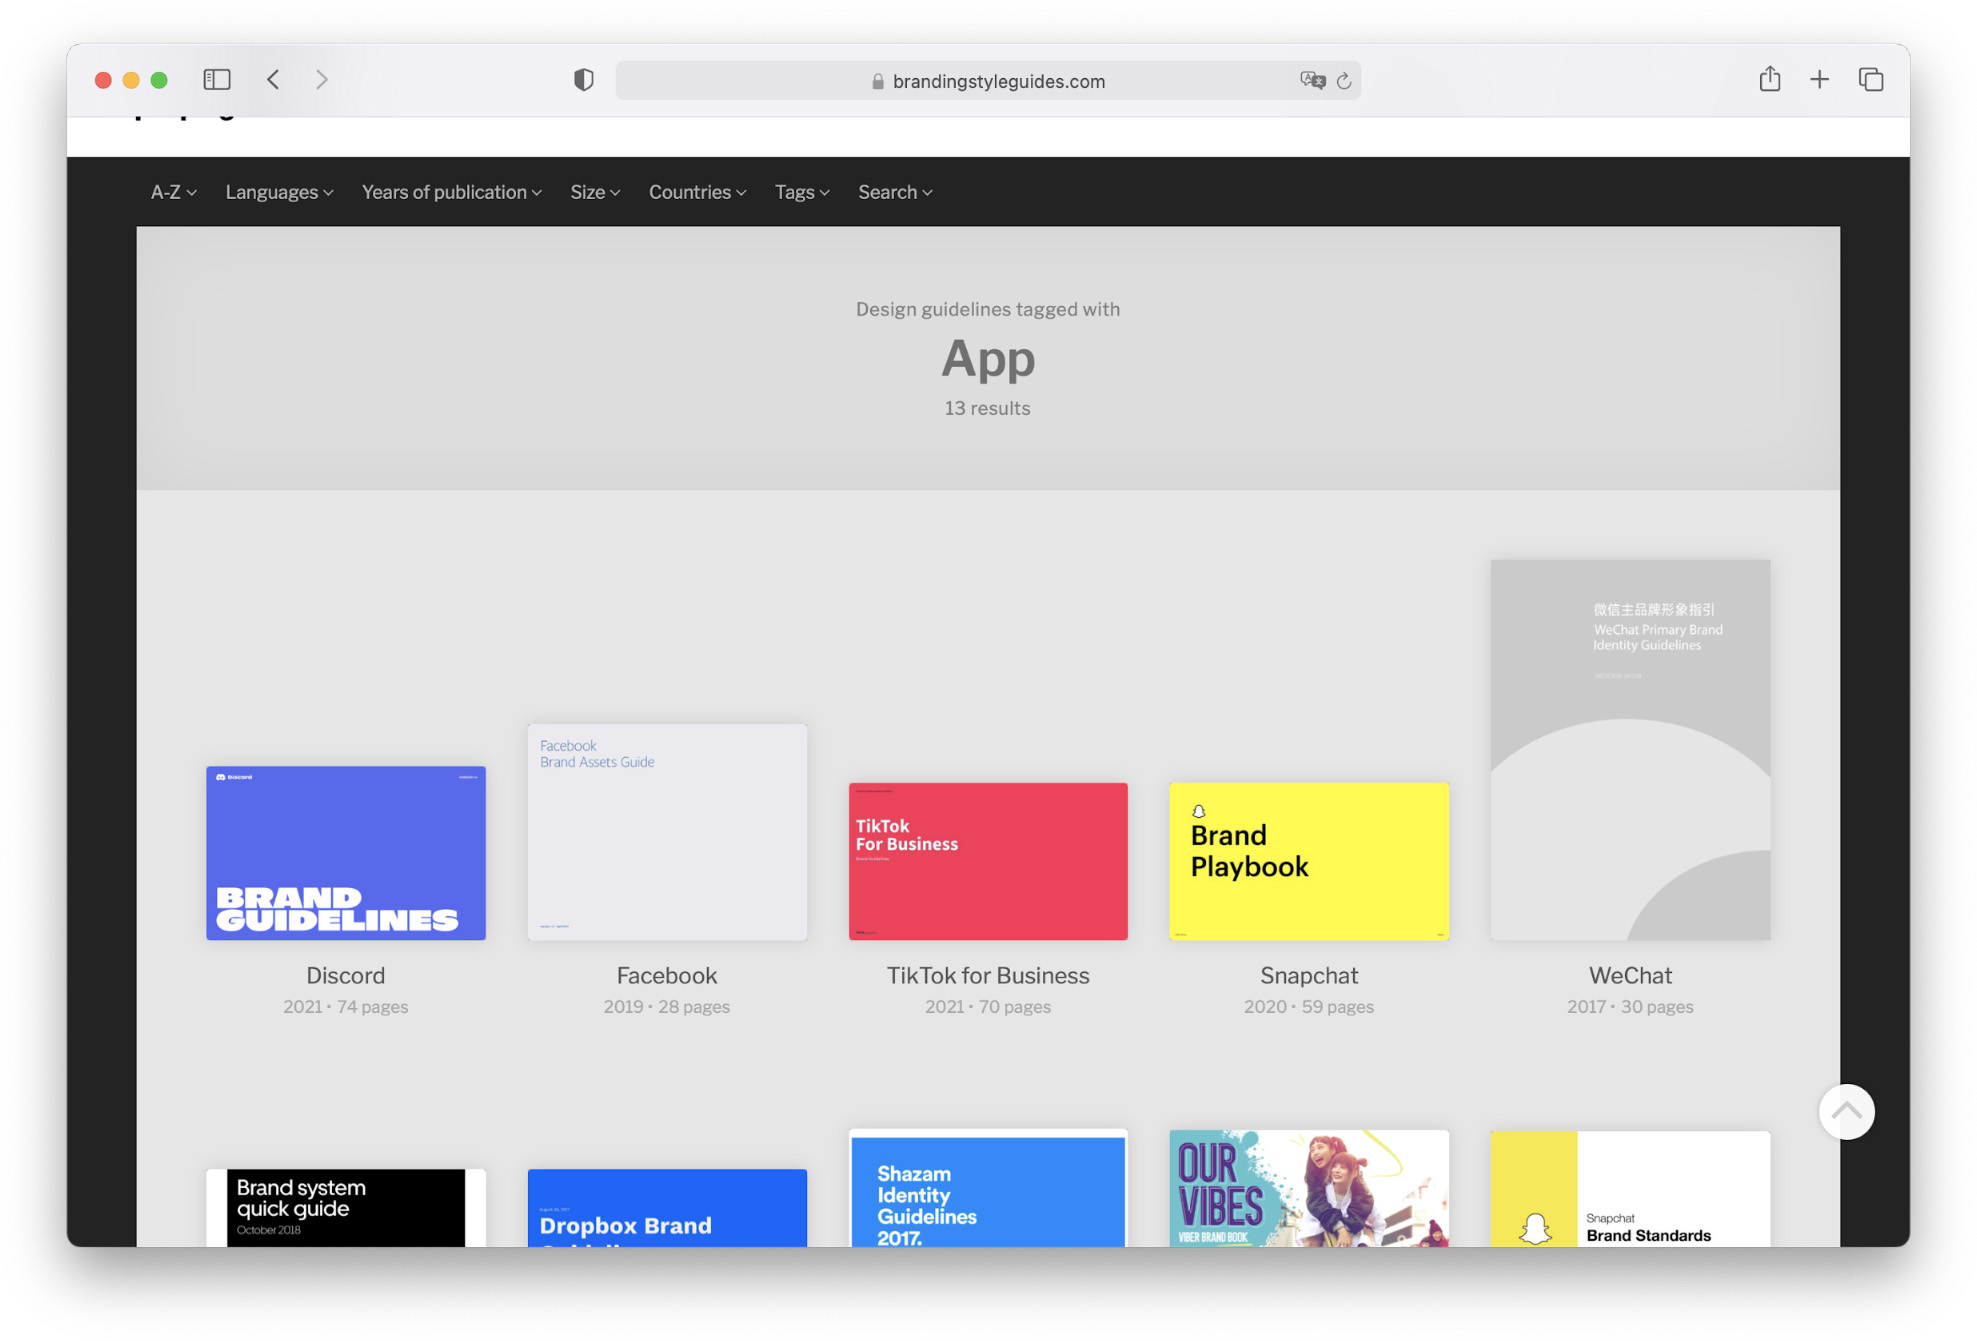The height and width of the screenshot is (1341, 1977).
Task: Open the red TikTok For Business thumbnail
Action: click(988, 861)
